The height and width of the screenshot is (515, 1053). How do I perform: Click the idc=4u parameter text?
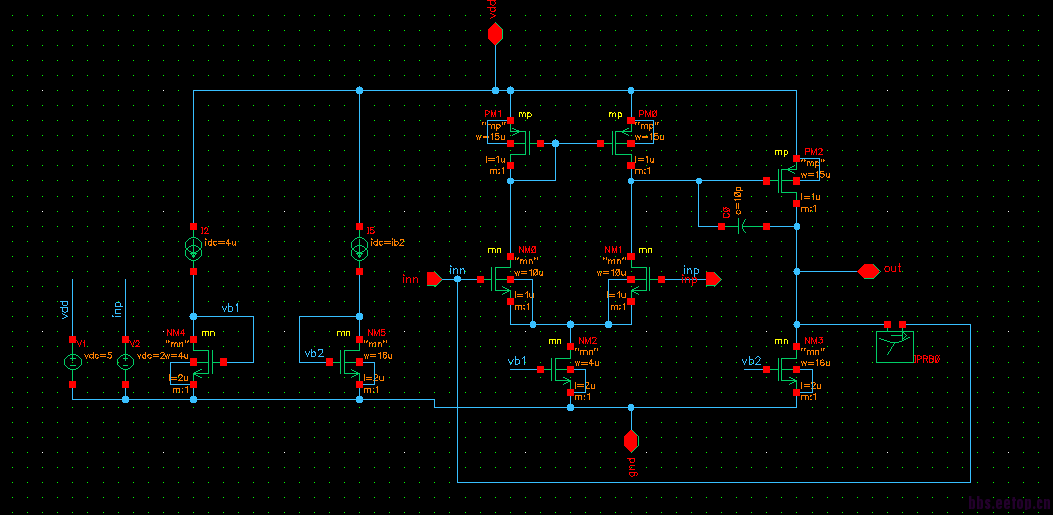(x=220, y=242)
